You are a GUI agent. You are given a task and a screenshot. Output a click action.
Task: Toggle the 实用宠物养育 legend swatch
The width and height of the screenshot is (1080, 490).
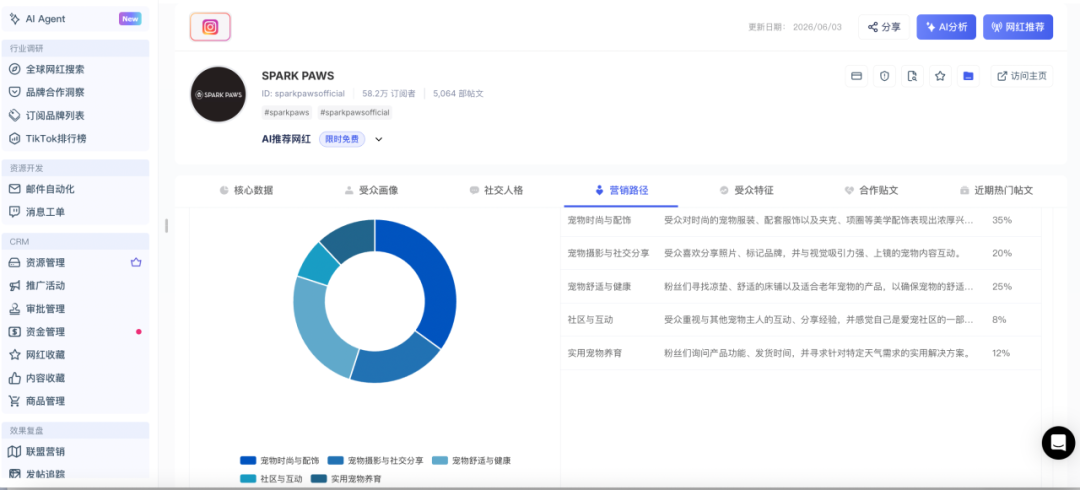[x=318, y=478]
